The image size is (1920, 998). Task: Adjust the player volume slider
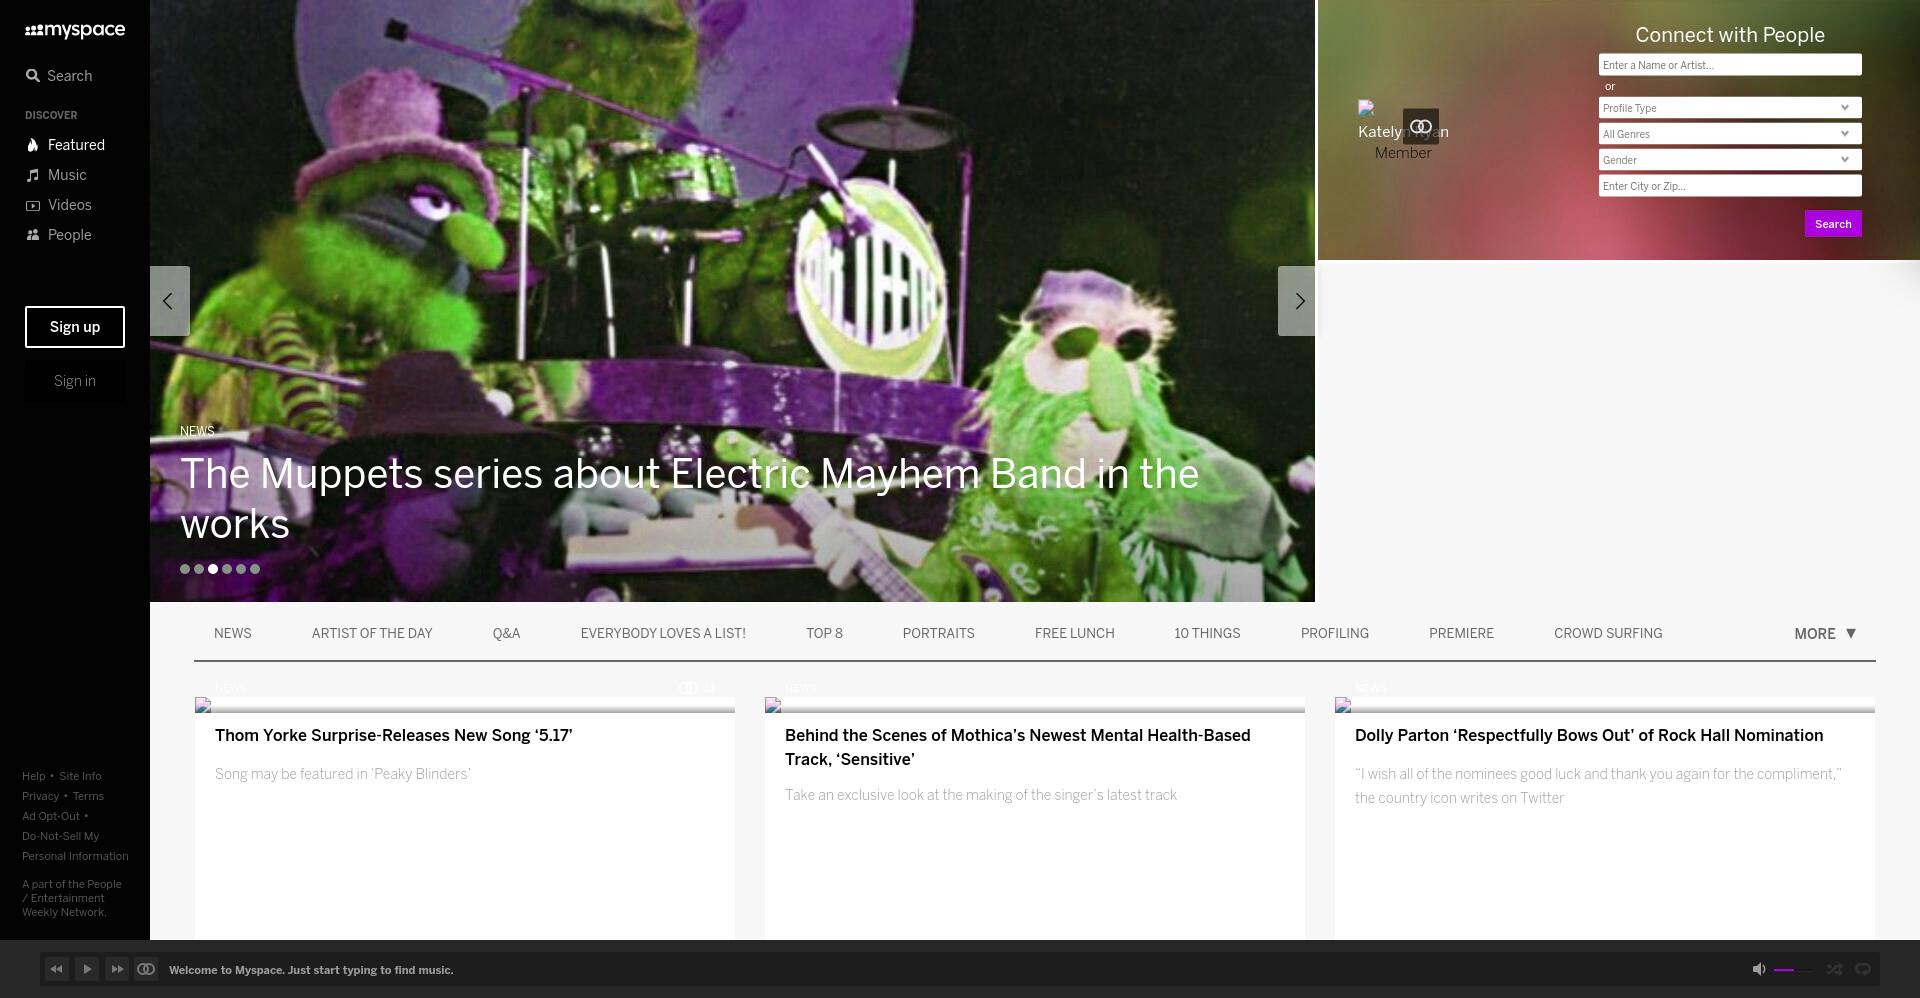tap(1793, 970)
